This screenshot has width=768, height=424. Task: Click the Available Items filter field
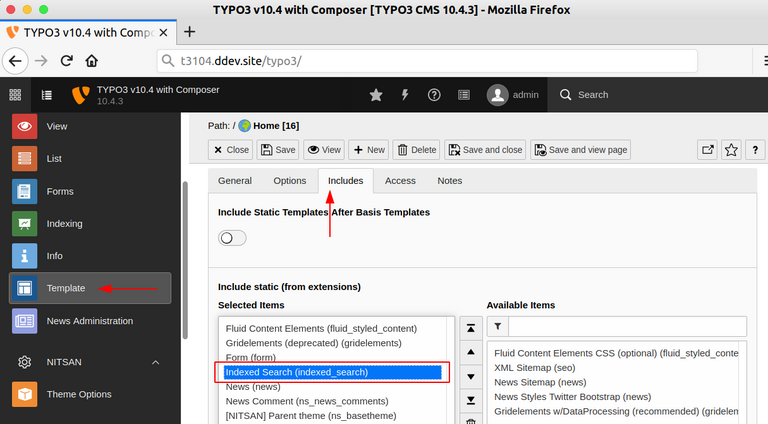[x=627, y=327]
